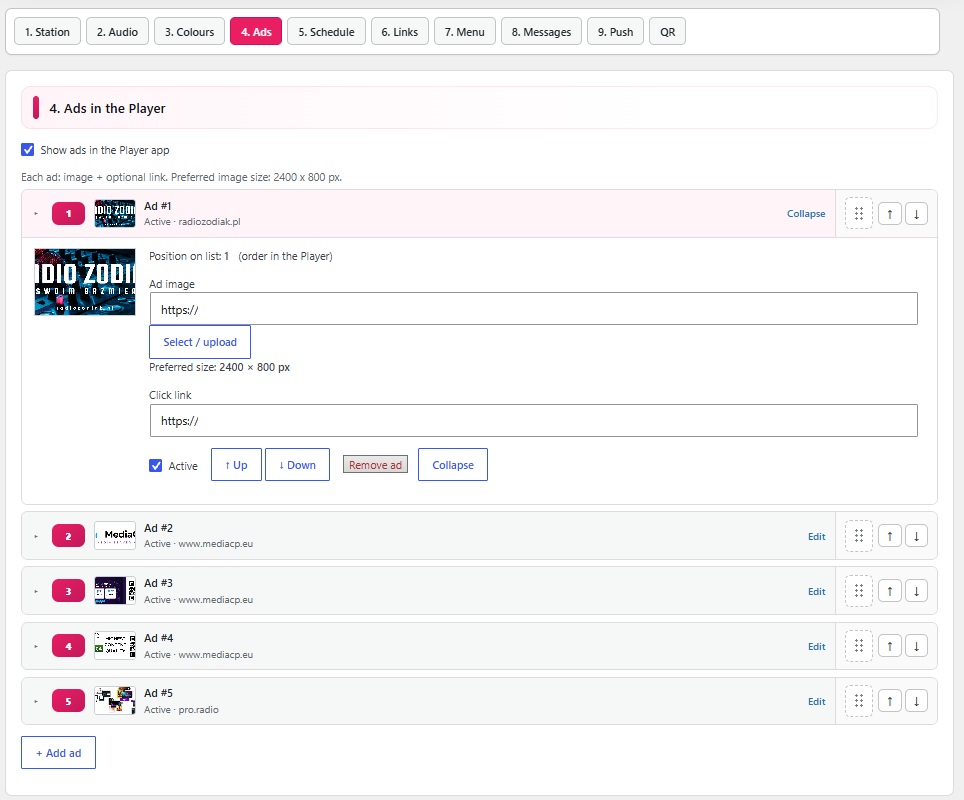964x800 pixels.
Task: Open the 5. Schedule tab
Action: (x=326, y=31)
